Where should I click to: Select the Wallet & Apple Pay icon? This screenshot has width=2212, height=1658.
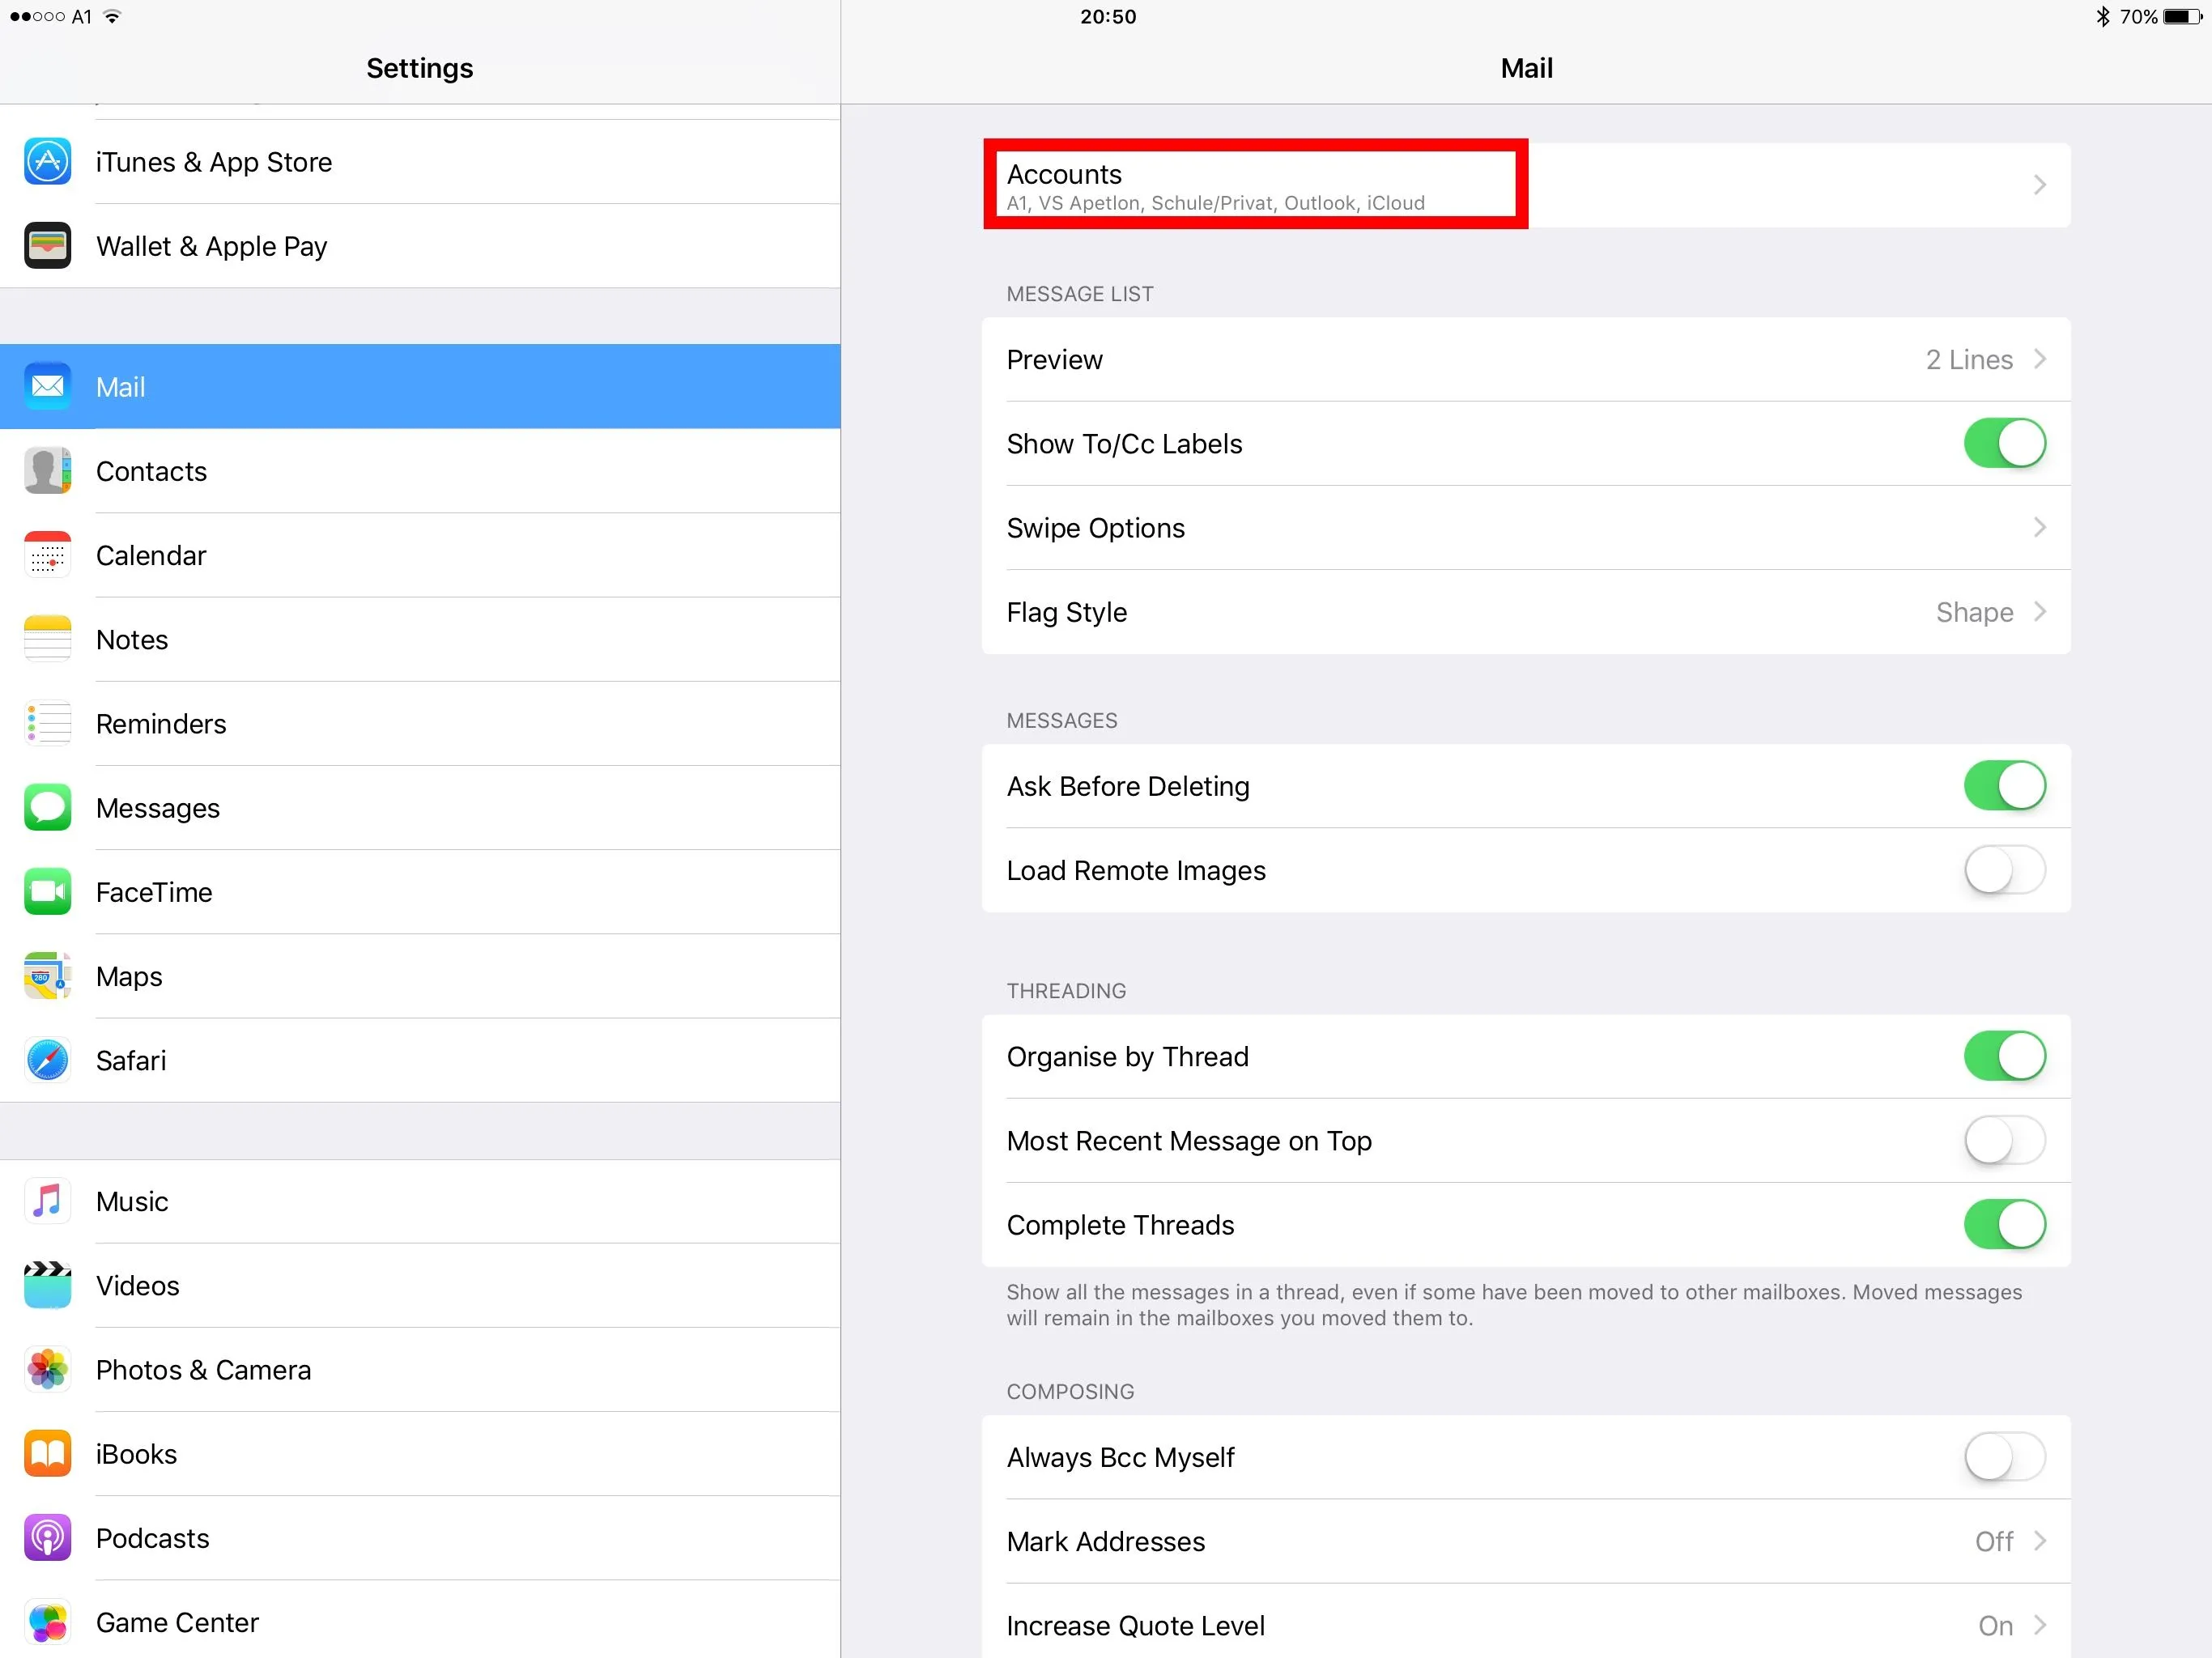click(47, 246)
